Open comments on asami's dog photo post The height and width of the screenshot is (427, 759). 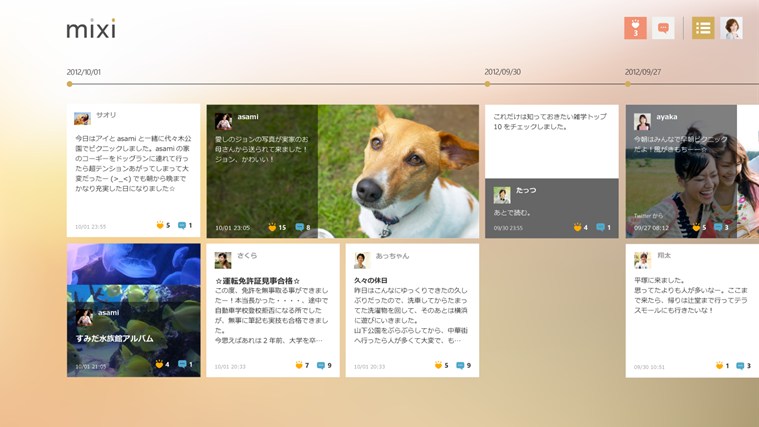click(x=299, y=227)
